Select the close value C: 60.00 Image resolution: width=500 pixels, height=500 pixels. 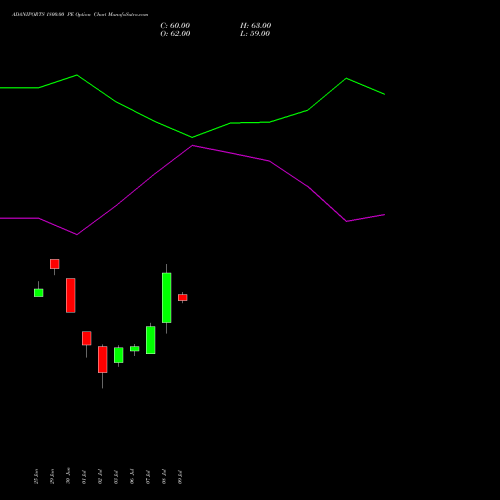click(x=175, y=26)
